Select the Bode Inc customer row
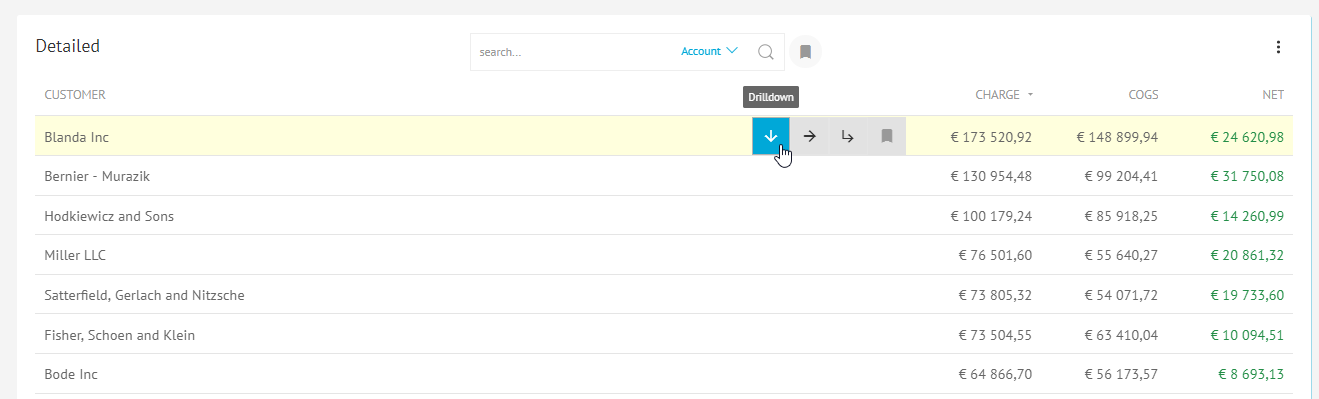The width and height of the screenshot is (1319, 399). [x=663, y=374]
